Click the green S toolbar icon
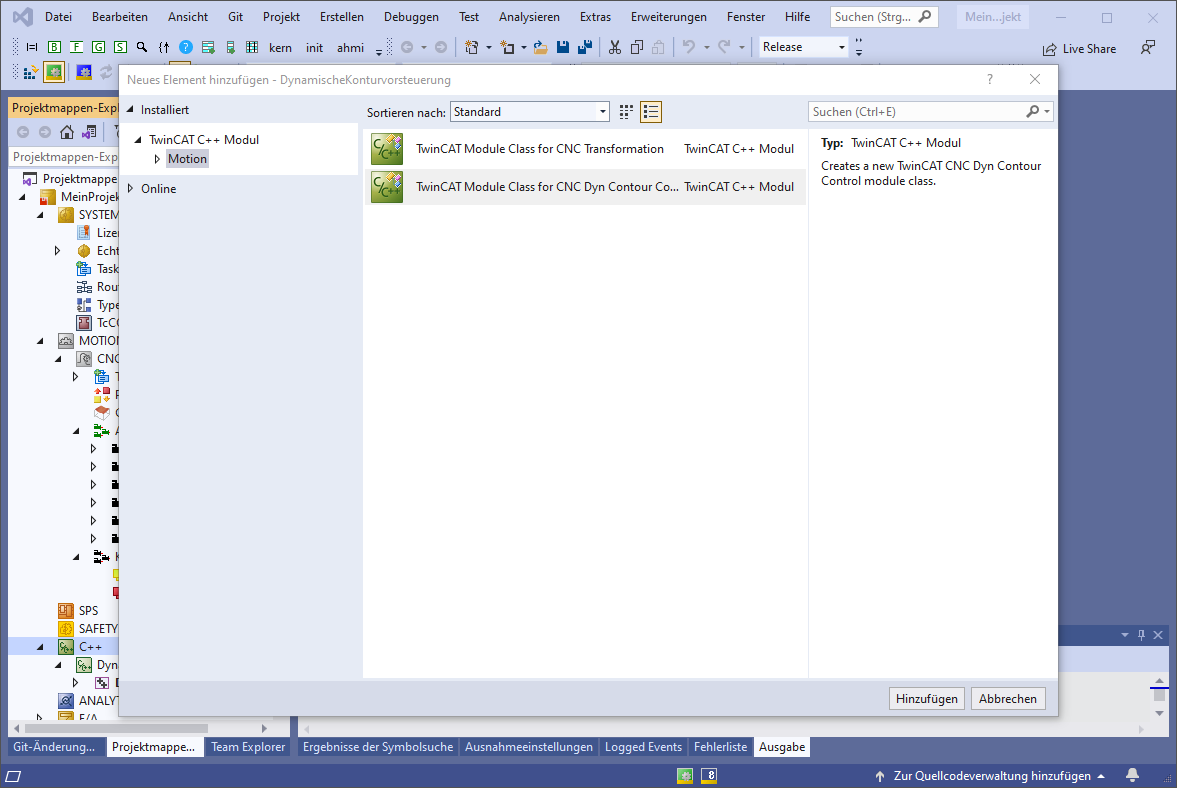Screen dimensions: 1177x788 (x=120, y=47)
